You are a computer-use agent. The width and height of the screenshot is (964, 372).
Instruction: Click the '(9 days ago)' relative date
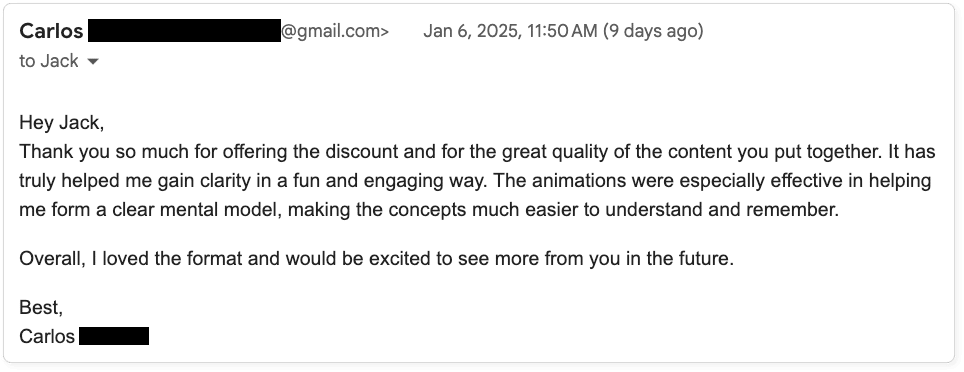(x=653, y=31)
